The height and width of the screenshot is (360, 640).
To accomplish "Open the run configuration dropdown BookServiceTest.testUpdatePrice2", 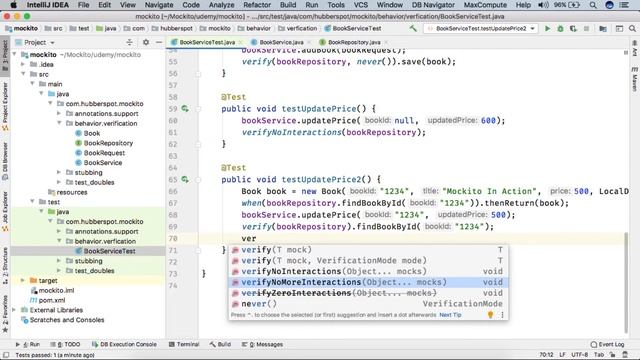I will tap(480, 29).
